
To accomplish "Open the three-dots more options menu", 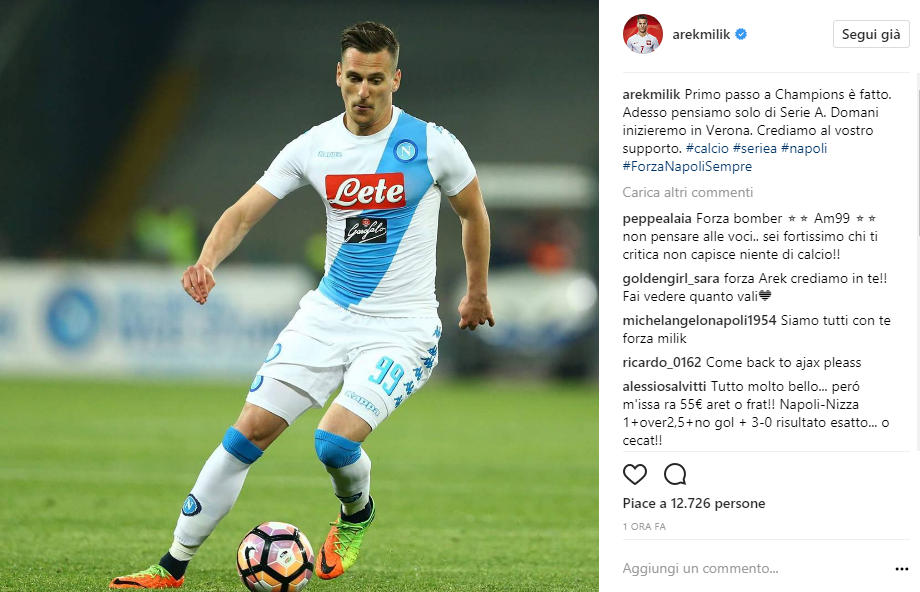I will pos(902,569).
